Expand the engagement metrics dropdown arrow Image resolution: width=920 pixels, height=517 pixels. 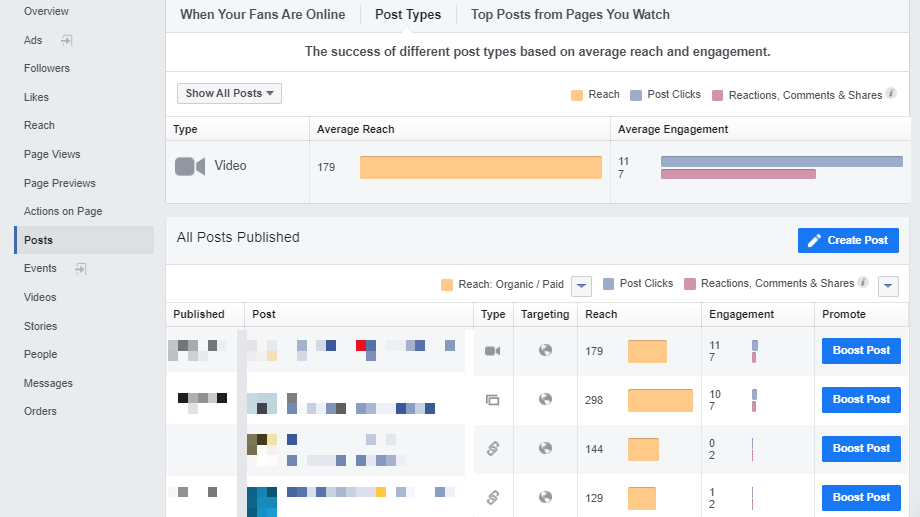point(887,286)
